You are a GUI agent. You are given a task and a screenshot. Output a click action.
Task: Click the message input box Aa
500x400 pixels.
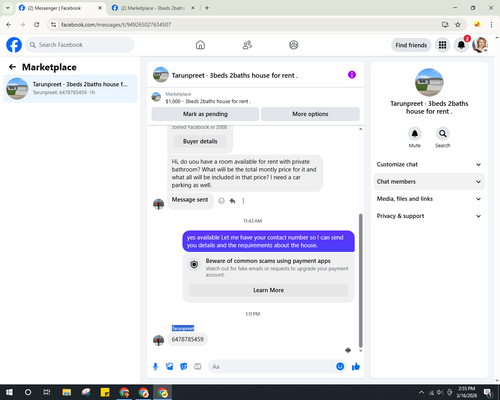tap(271, 367)
